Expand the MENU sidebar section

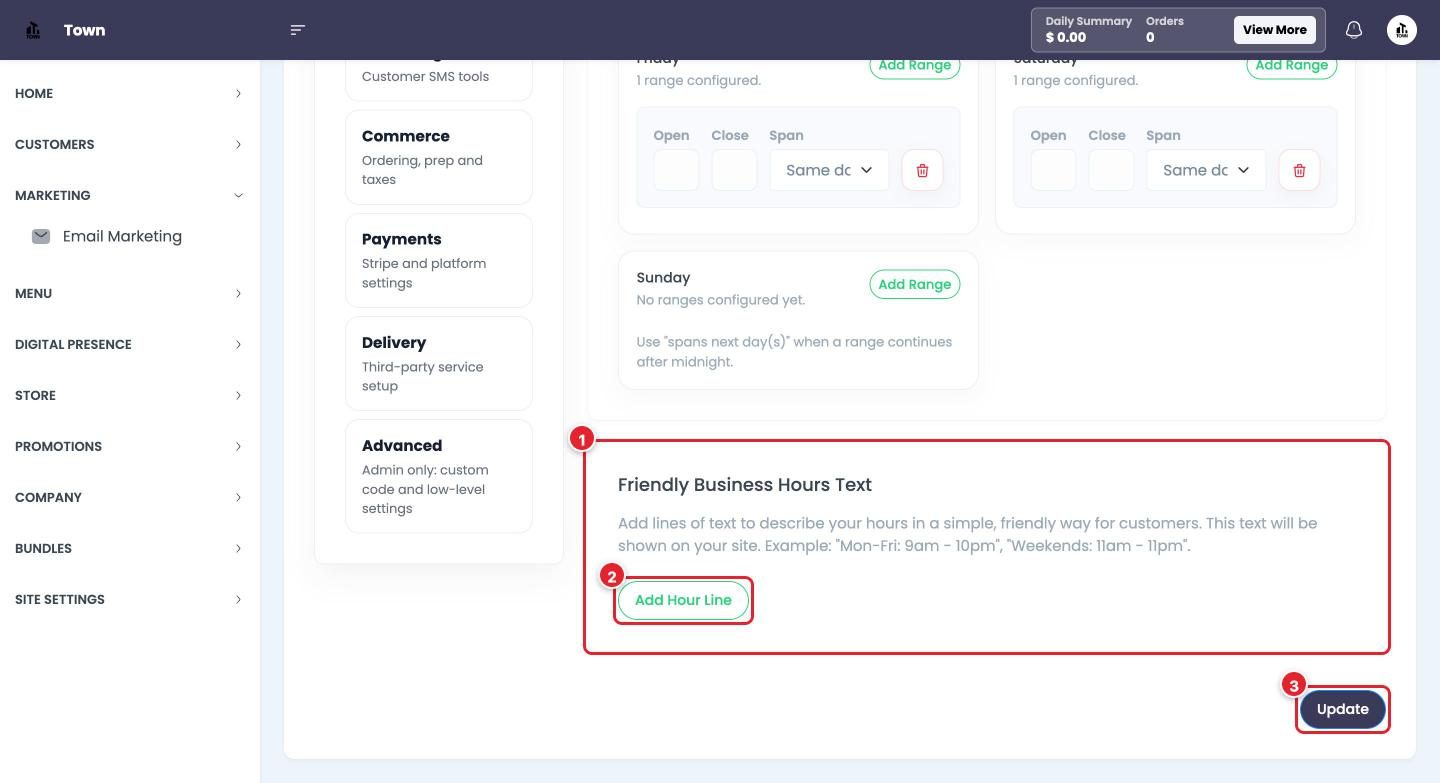(x=130, y=293)
